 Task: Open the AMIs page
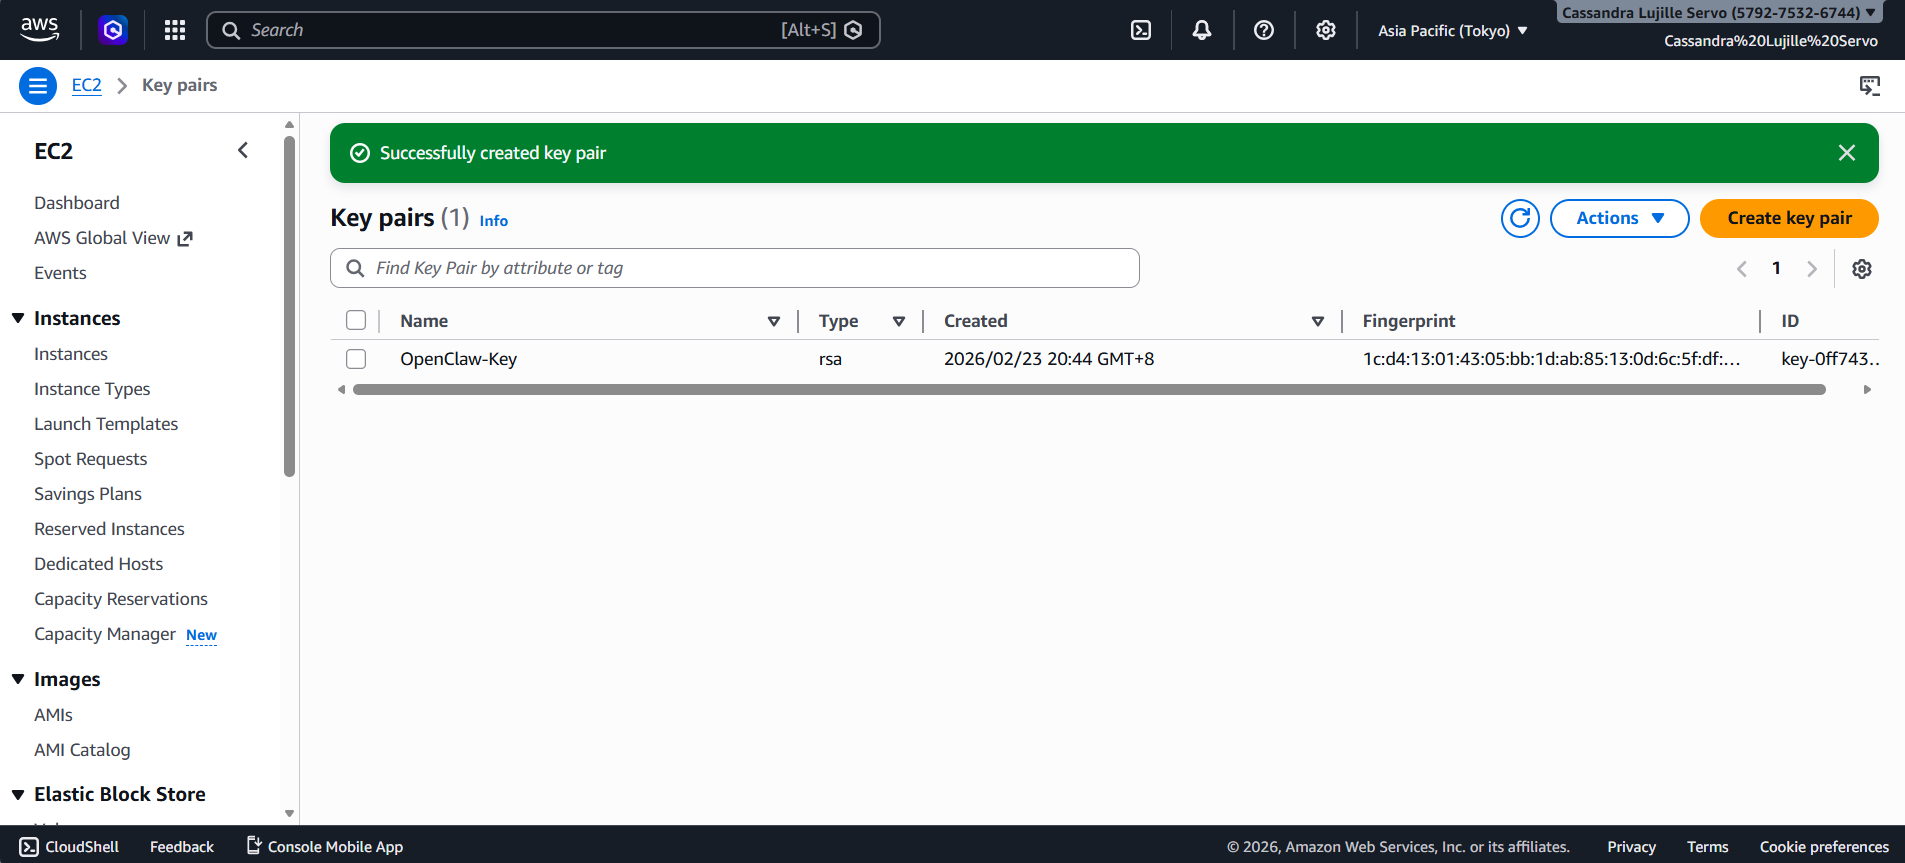(x=53, y=715)
